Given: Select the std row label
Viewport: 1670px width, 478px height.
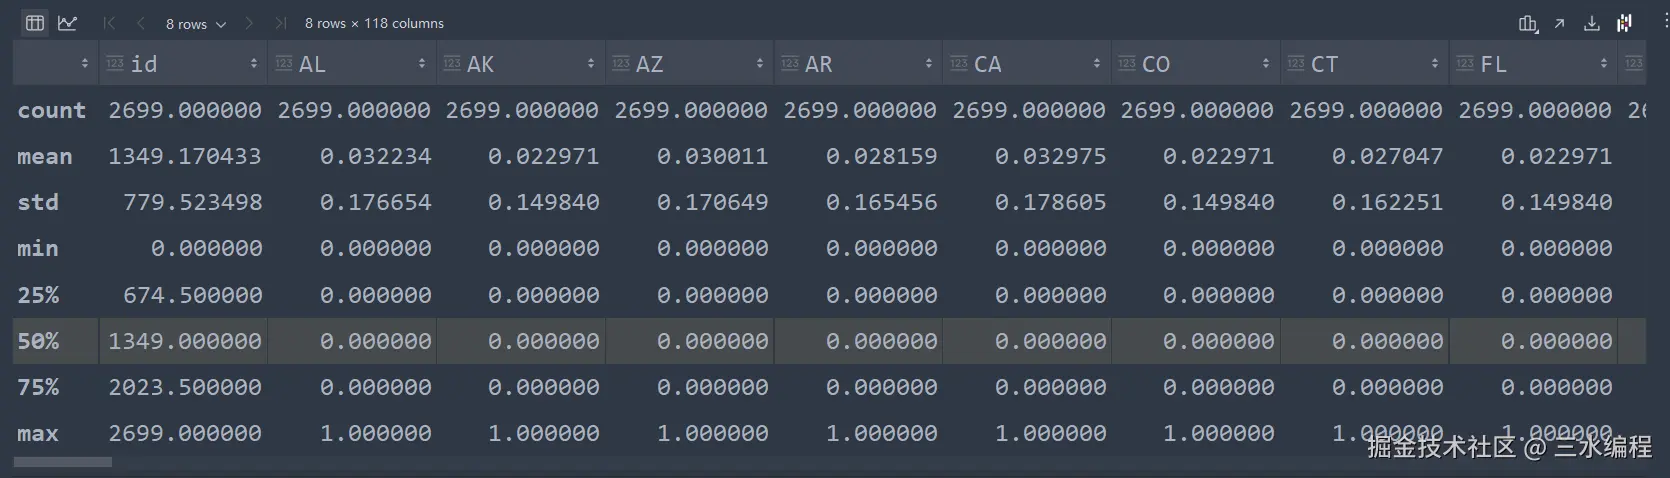Looking at the screenshot, I should 38,203.
